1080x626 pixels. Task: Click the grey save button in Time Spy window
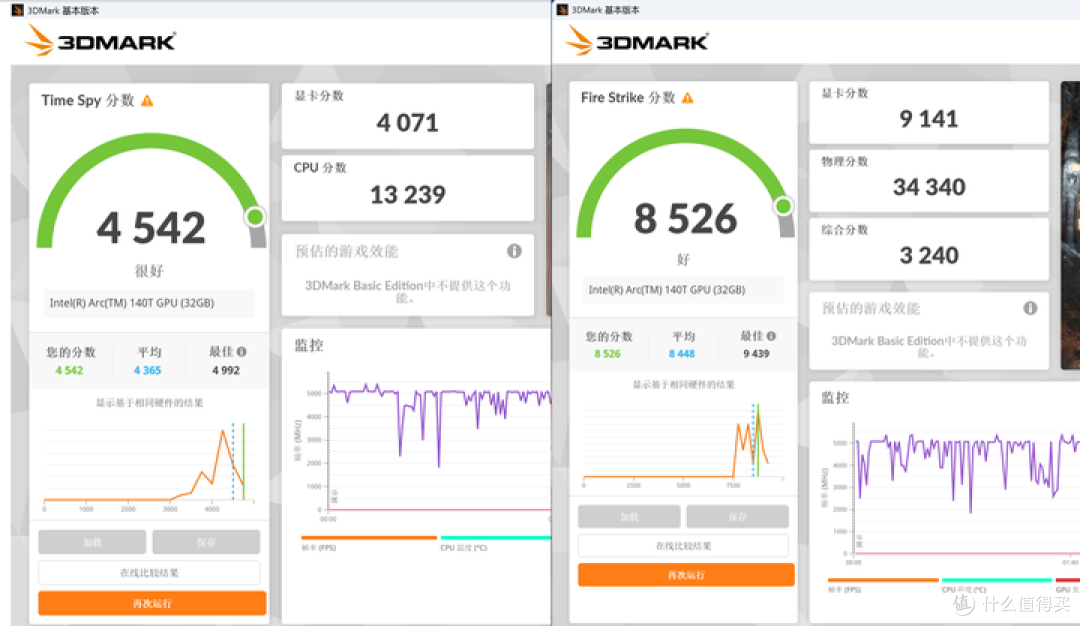click(206, 542)
